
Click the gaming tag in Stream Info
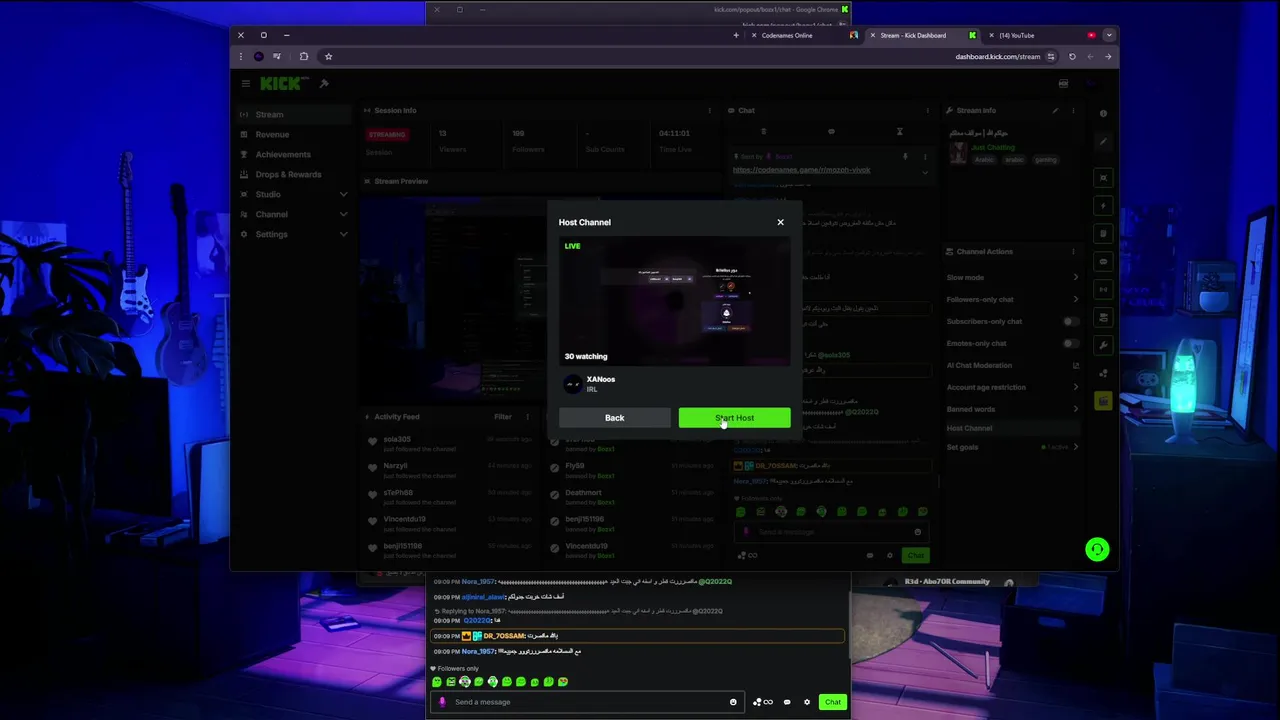[1045, 160]
